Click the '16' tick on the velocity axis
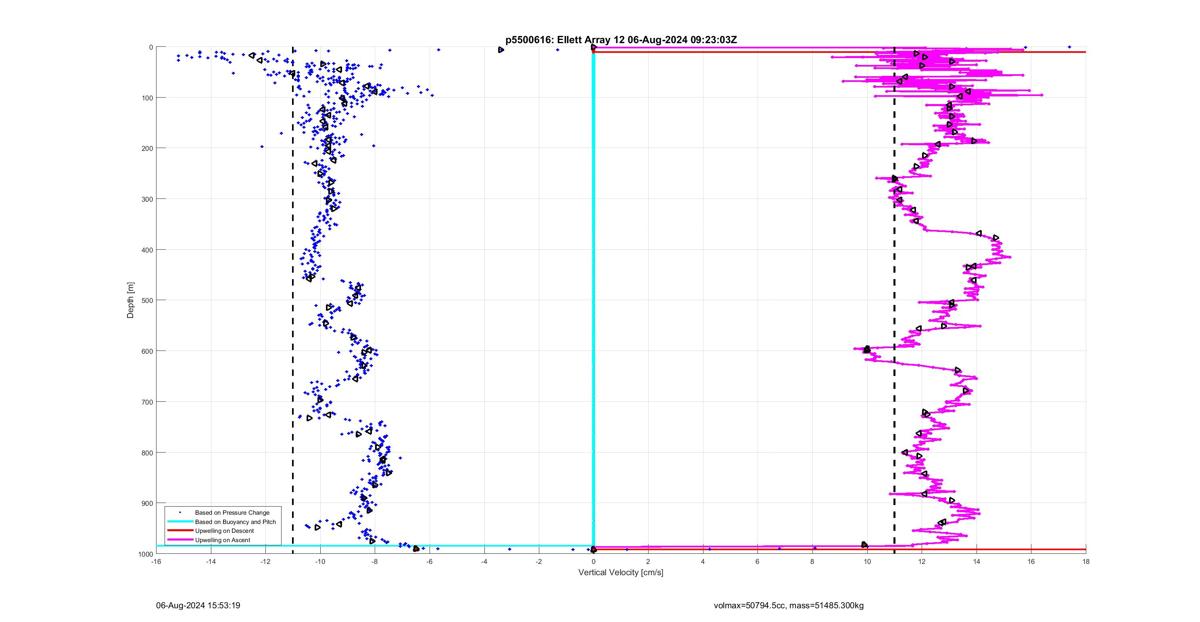 pyautogui.click(x=1031, y=562)
